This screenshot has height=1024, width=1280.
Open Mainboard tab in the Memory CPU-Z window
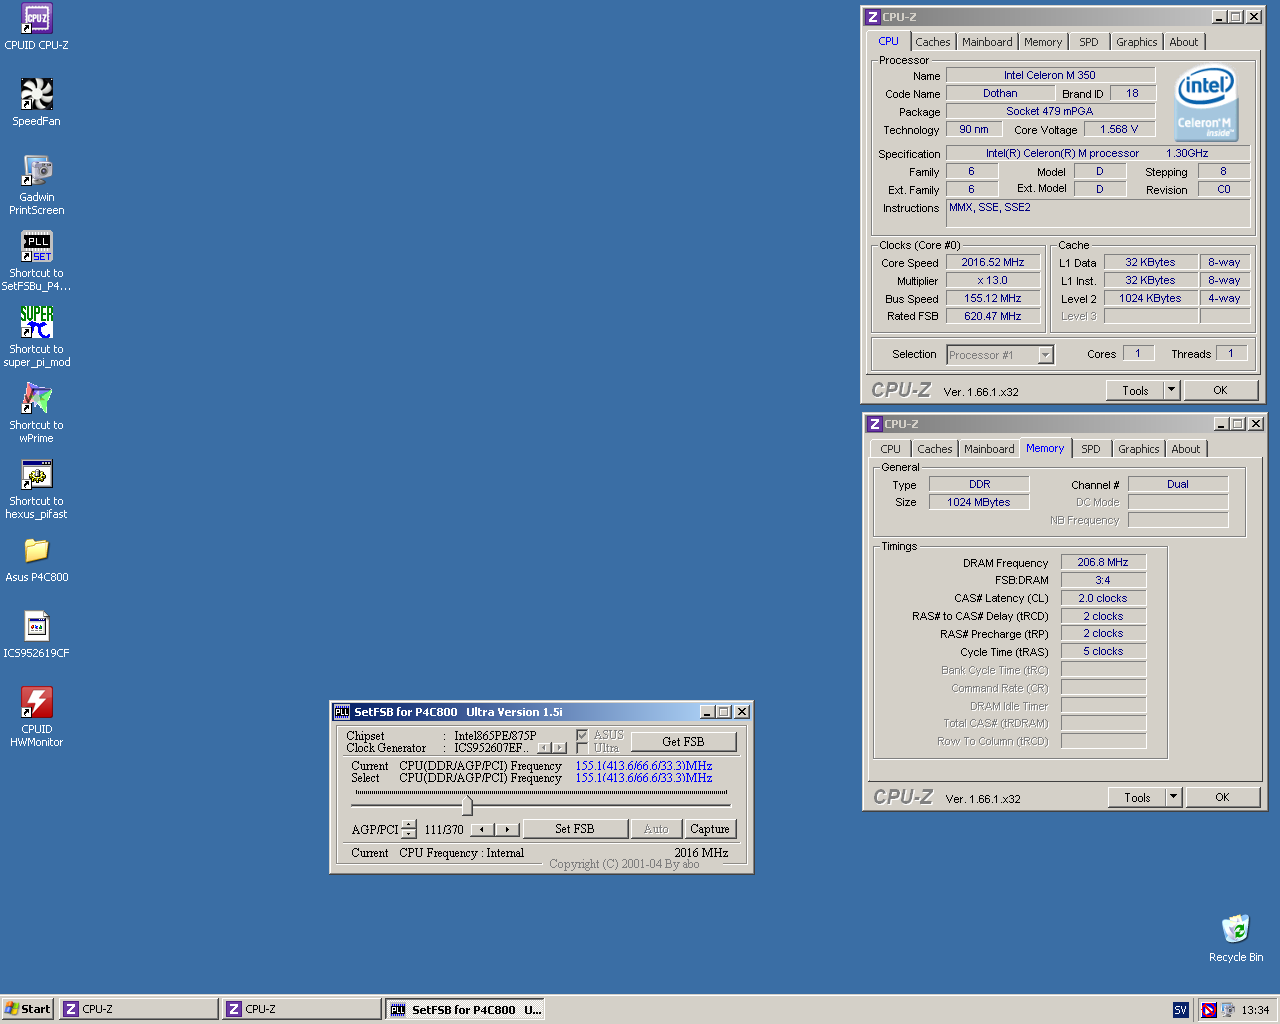tap(989, 449)
